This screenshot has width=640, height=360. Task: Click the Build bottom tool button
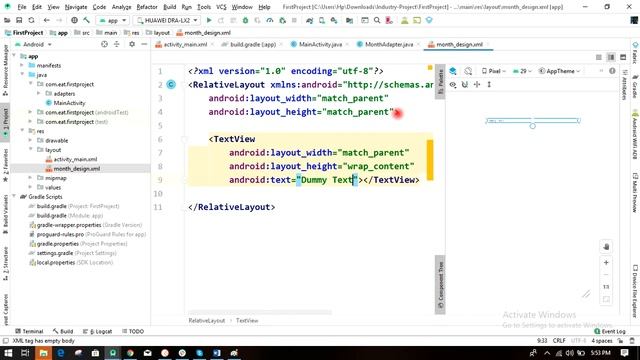(x=63, y=331)
